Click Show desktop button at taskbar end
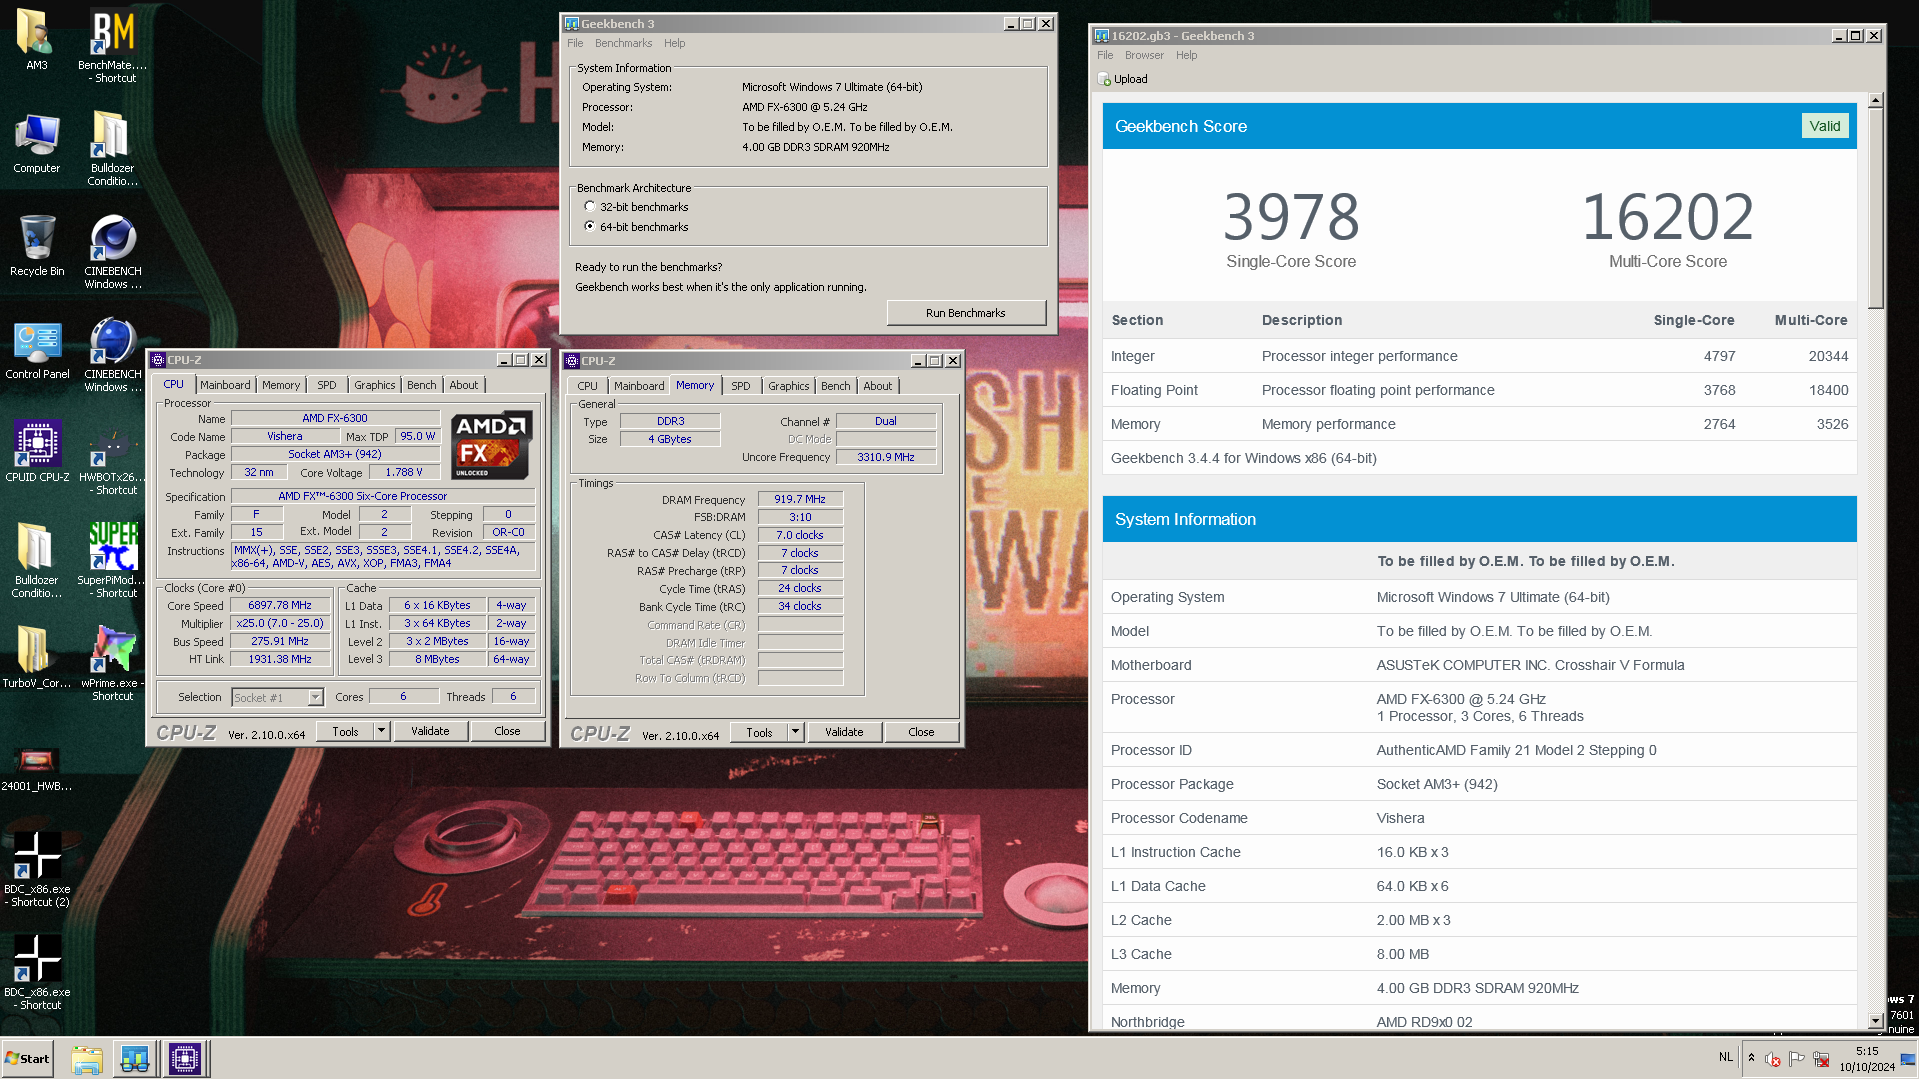1919x1079 pixels. point(1908,1059)
